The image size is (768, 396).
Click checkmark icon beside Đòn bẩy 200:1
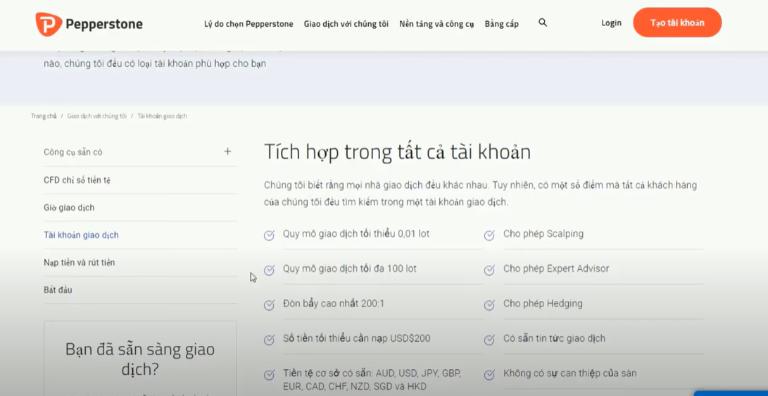point(269,305)
